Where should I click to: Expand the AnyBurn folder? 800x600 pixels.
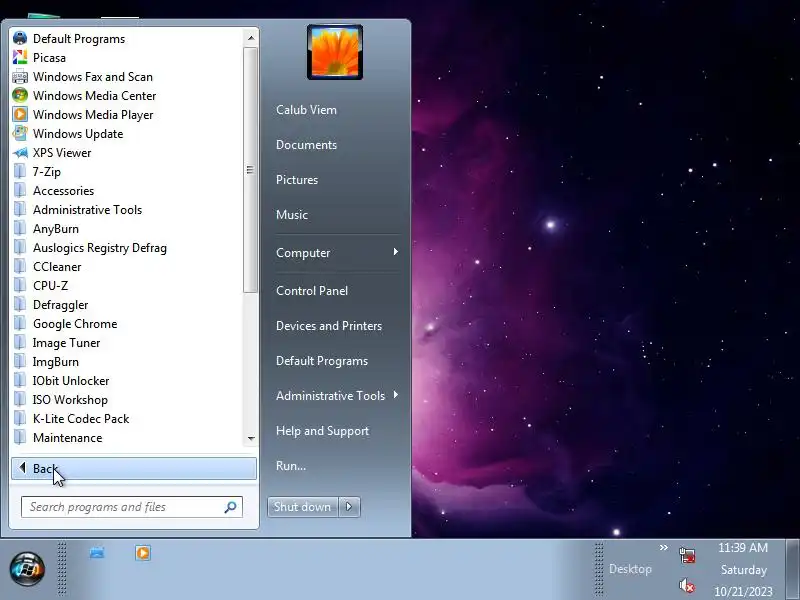[56, 229]
